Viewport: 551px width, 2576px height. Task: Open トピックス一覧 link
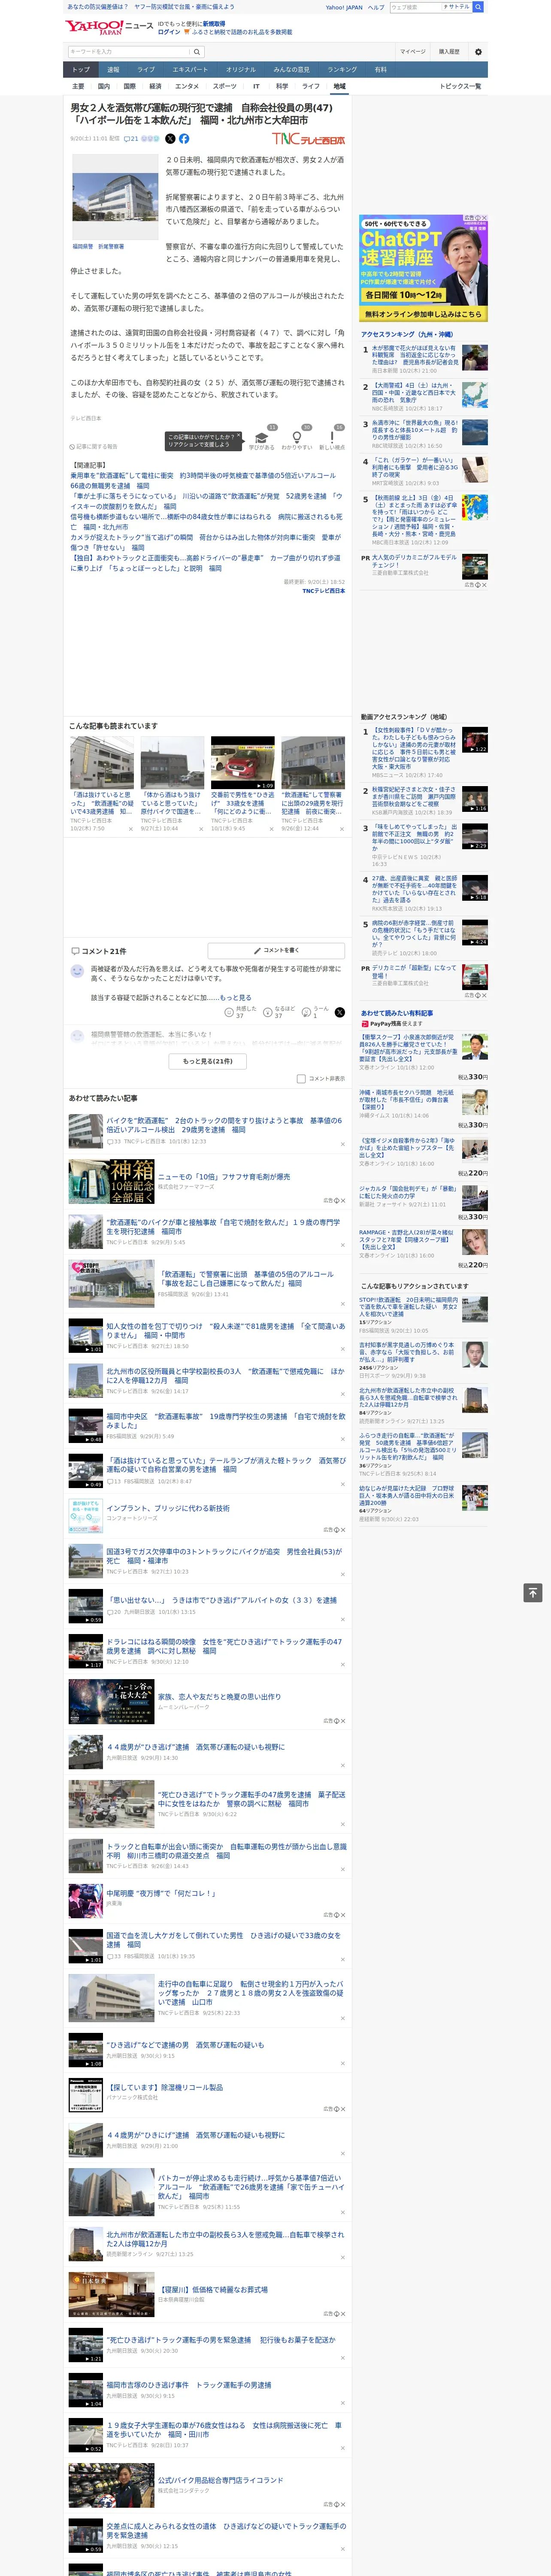[x=460, y=86]
